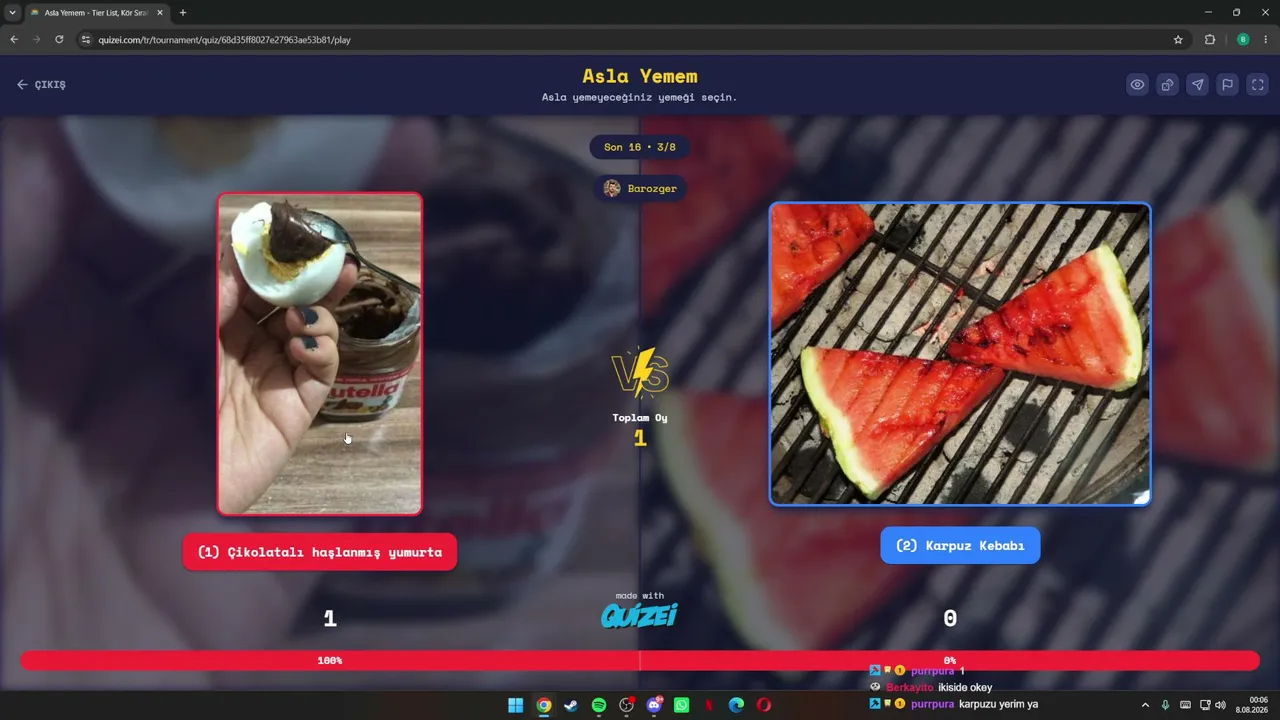Open Discord from the taskbar
Screen dimensions: 1280x720
(654, 705)
